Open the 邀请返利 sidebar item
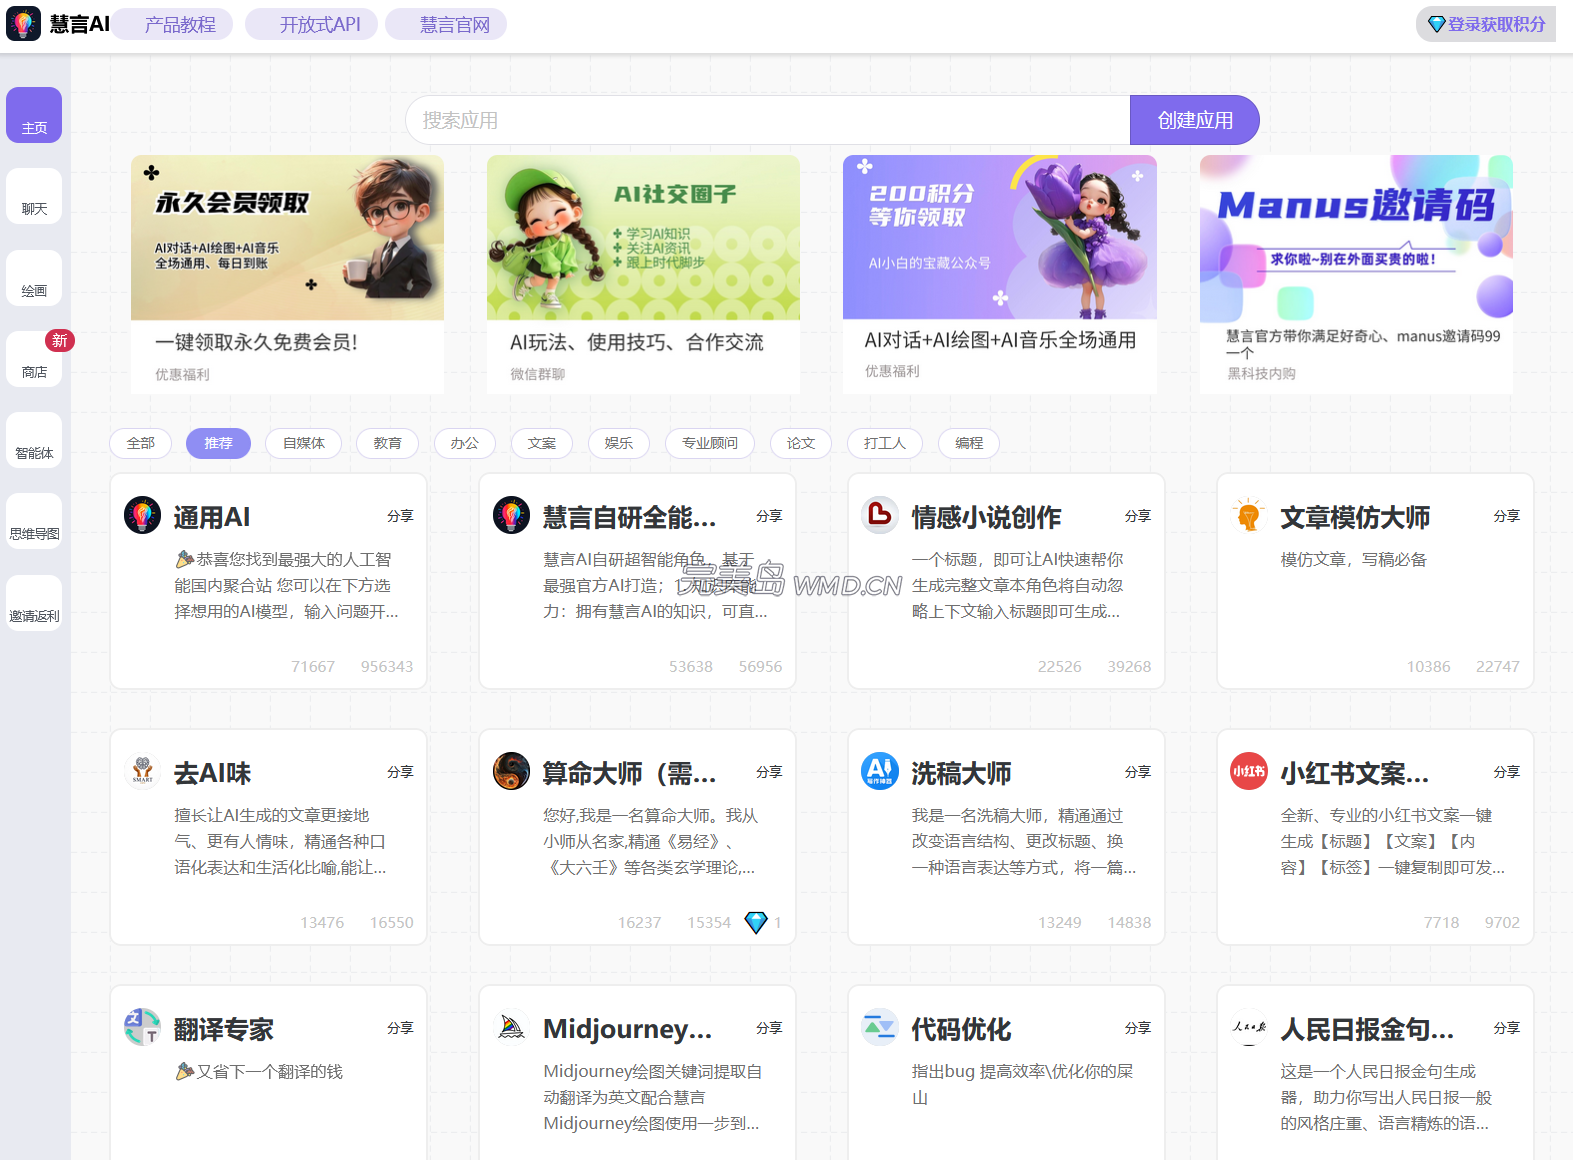The width and height of the screenshot is (1573, 1160). tap(34, 603)
